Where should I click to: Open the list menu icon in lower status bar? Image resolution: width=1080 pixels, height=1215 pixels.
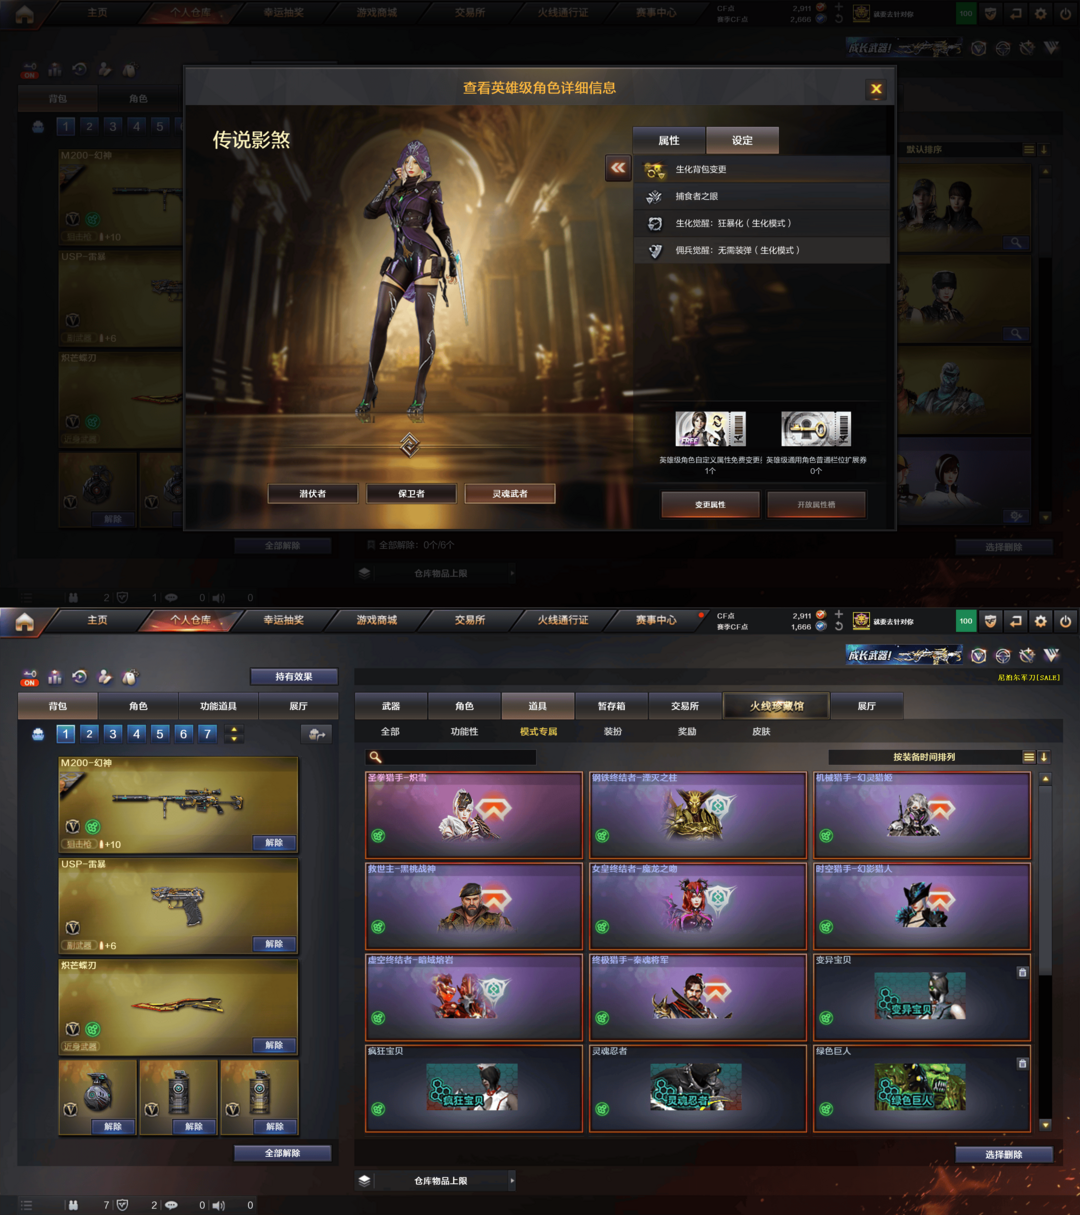click(27, 1205)
